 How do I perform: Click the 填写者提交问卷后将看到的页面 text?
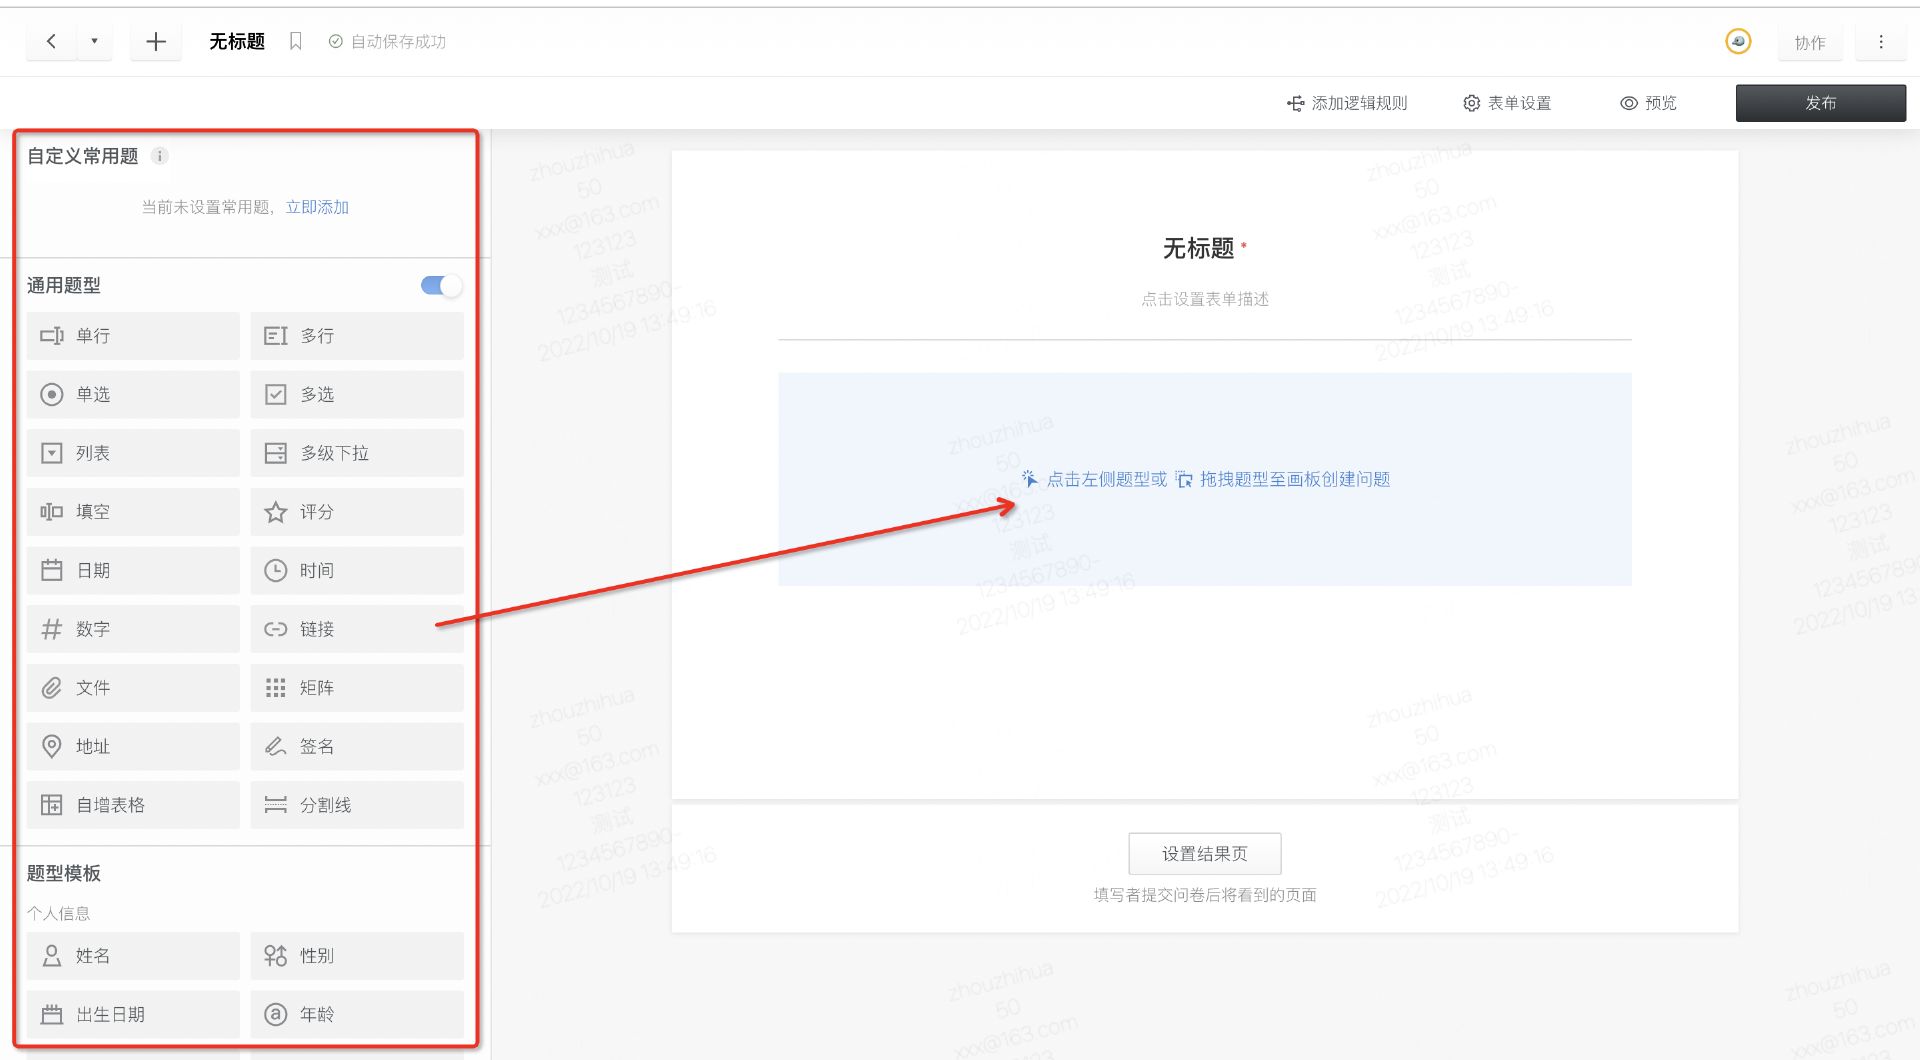pos(1205,895)
